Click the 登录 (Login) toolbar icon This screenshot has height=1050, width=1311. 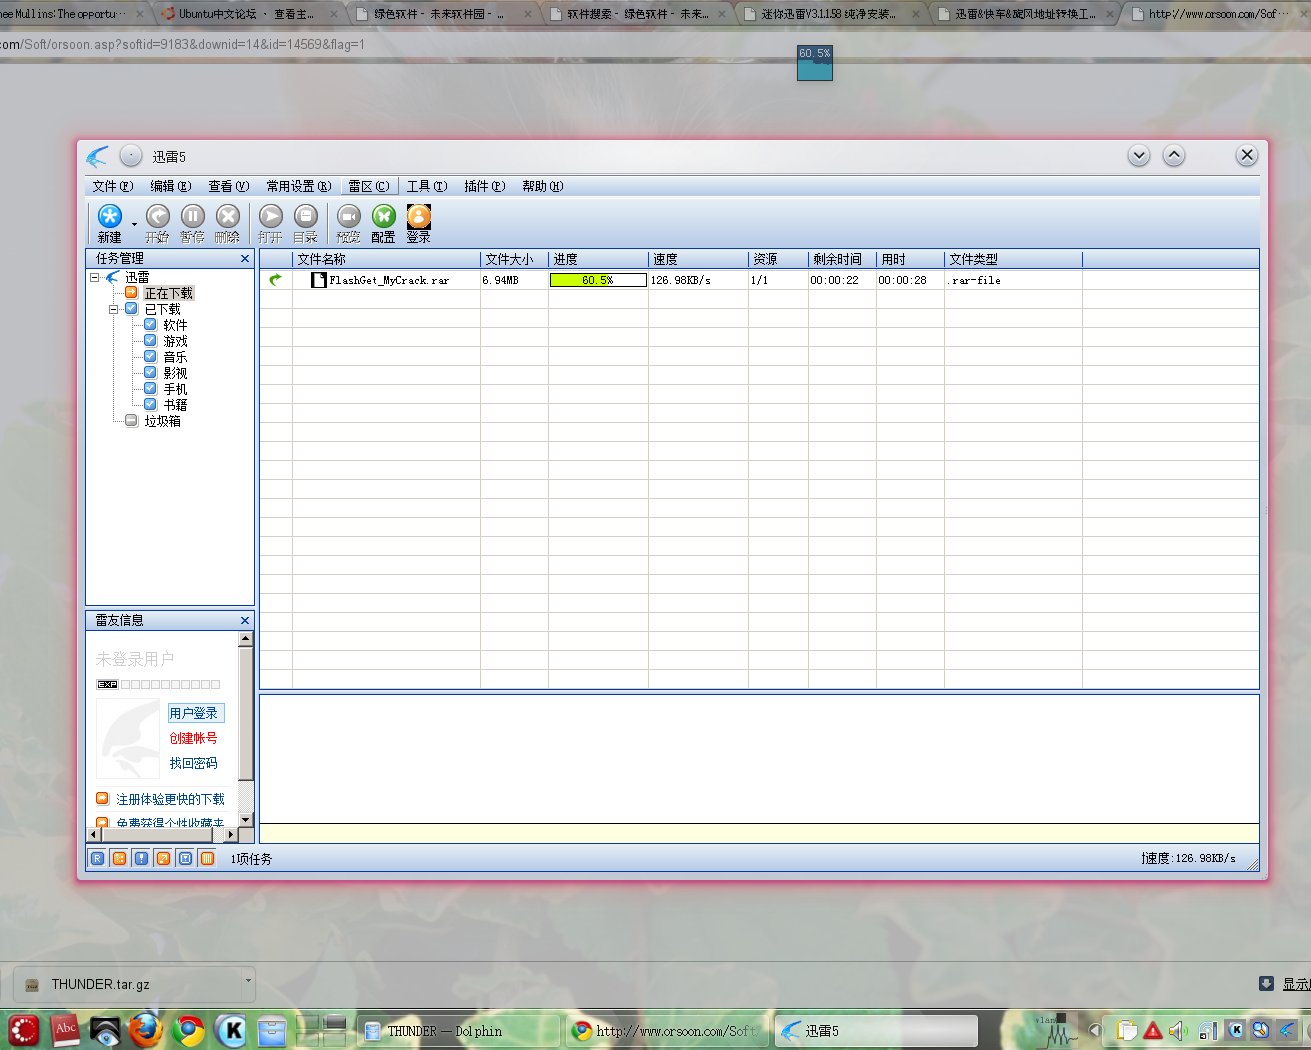(x=418, y=217)
